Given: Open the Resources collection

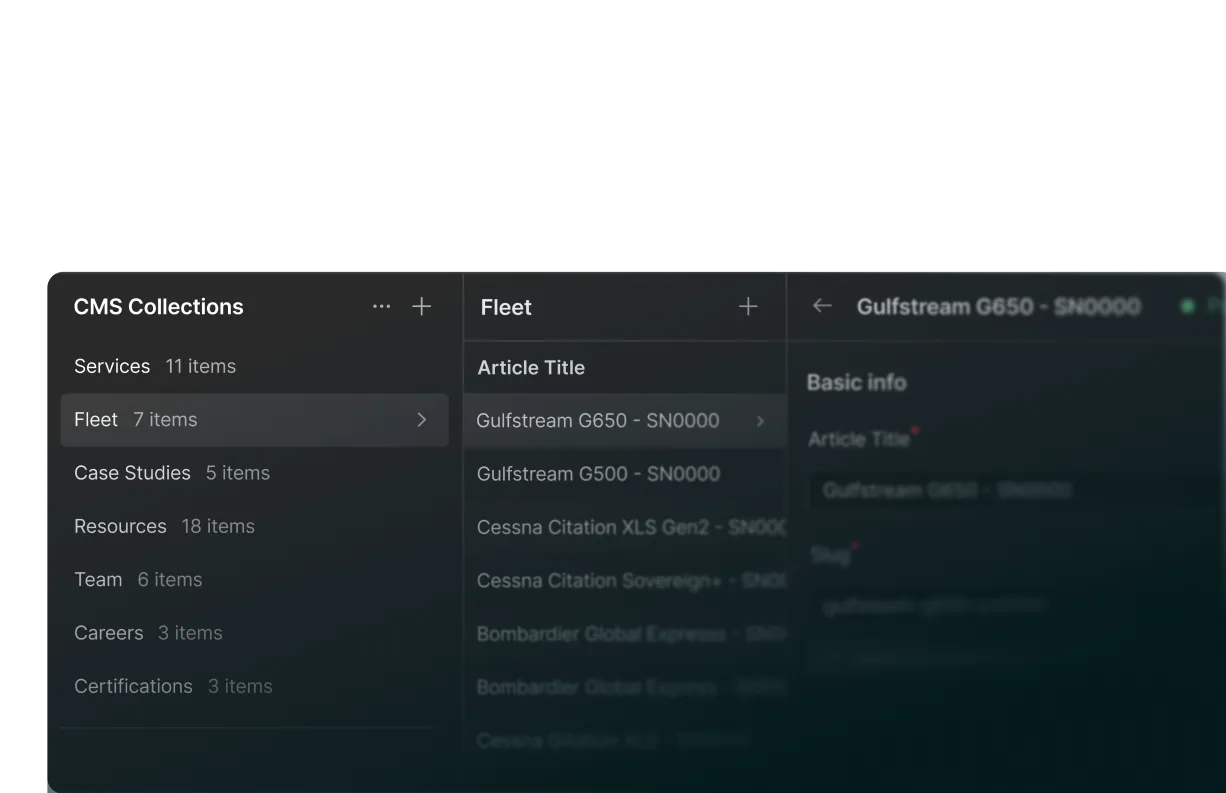Looking at the screenshot, I should 255,526.
